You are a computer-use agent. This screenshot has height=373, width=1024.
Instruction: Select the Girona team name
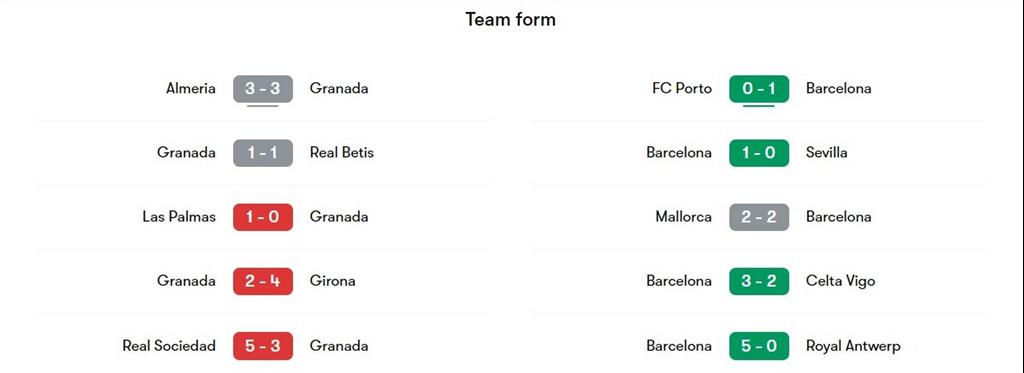pos(332,281)
